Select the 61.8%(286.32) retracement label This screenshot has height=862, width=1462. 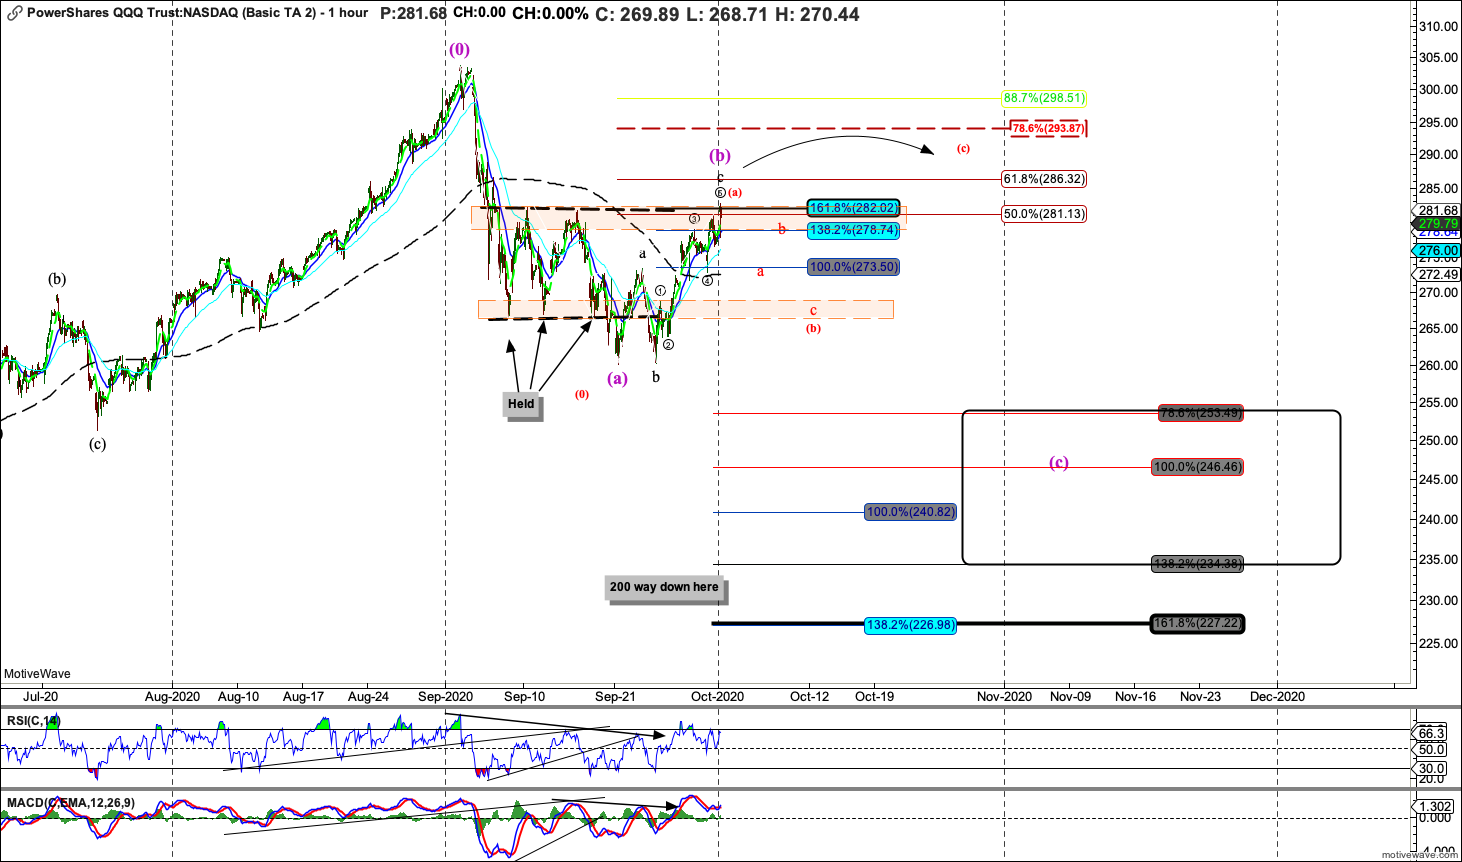point(1044,179)
